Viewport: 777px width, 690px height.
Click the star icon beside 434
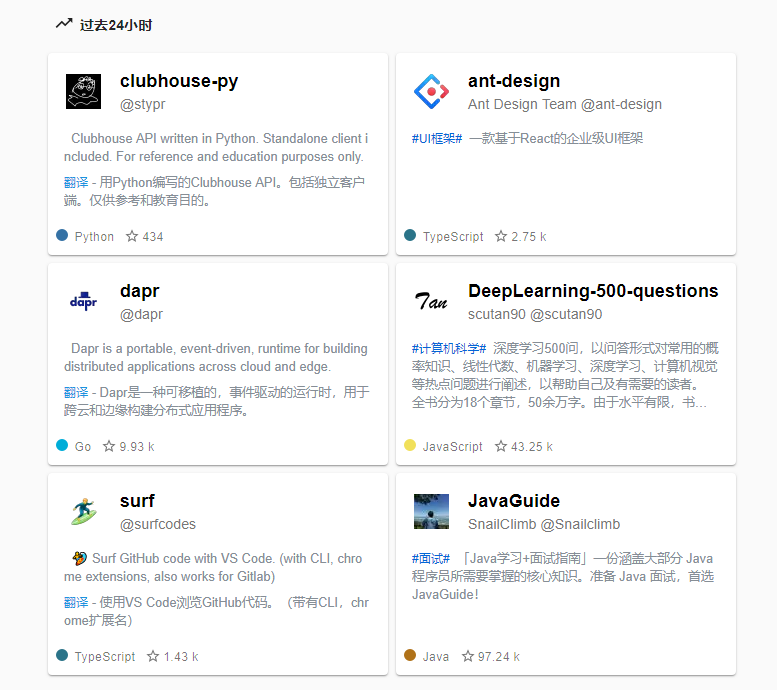coord(131,236)
